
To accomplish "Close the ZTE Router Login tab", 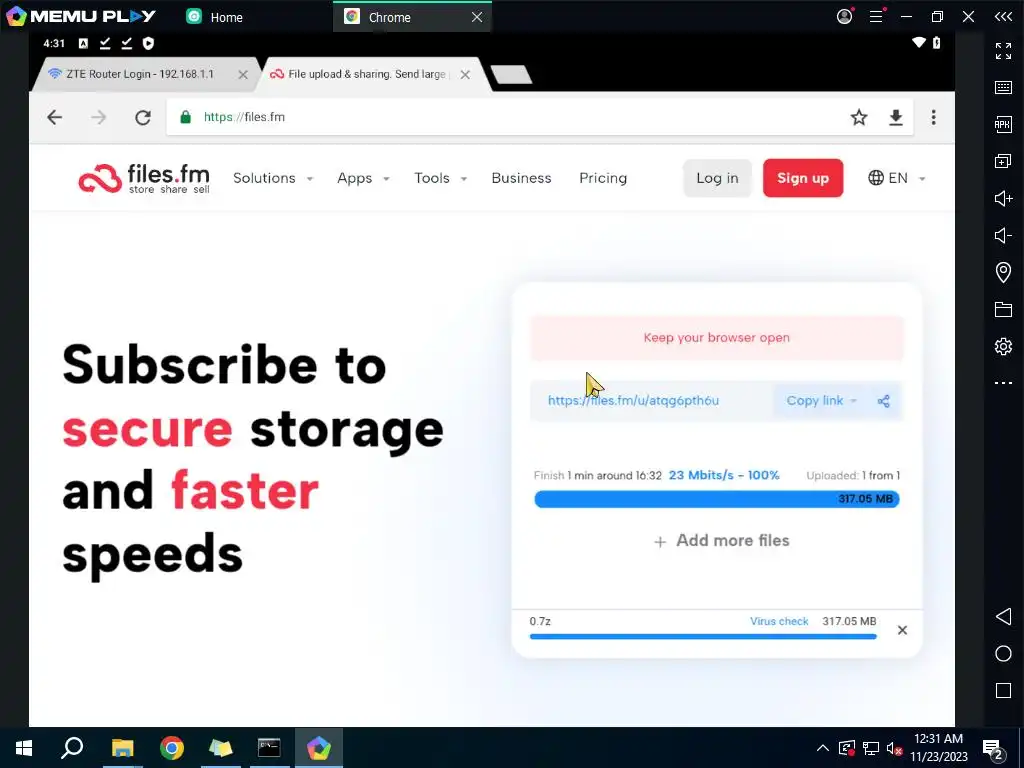I will pos(243,75).
